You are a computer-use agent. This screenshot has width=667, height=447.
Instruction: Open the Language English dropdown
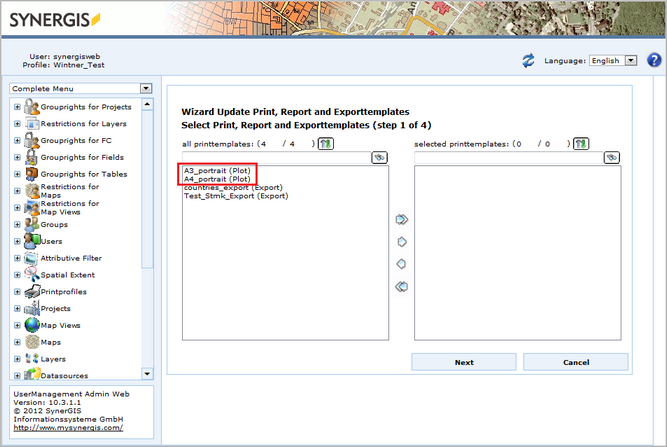pos(631,60)
